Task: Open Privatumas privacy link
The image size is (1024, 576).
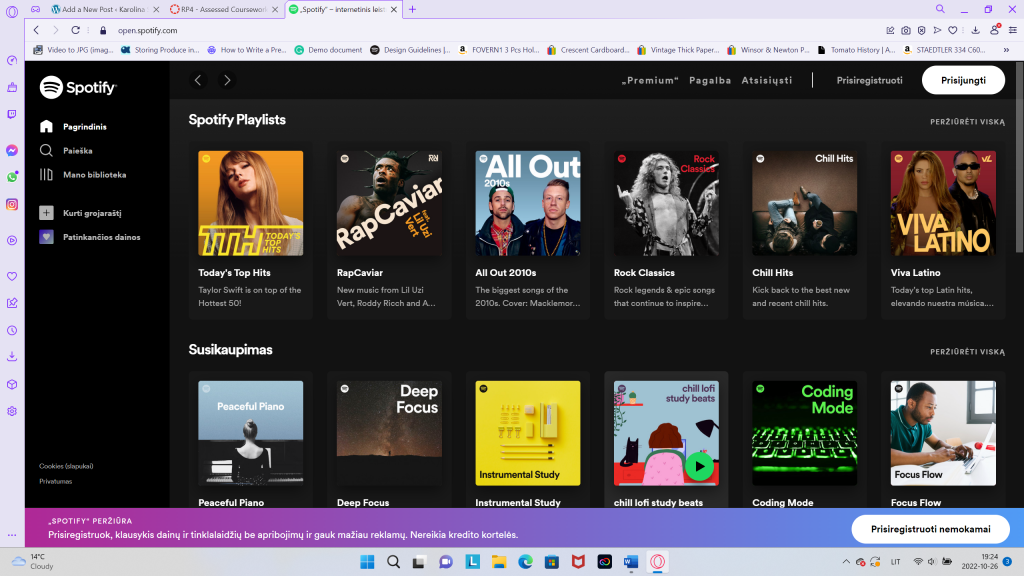Action: pos(56,481)
